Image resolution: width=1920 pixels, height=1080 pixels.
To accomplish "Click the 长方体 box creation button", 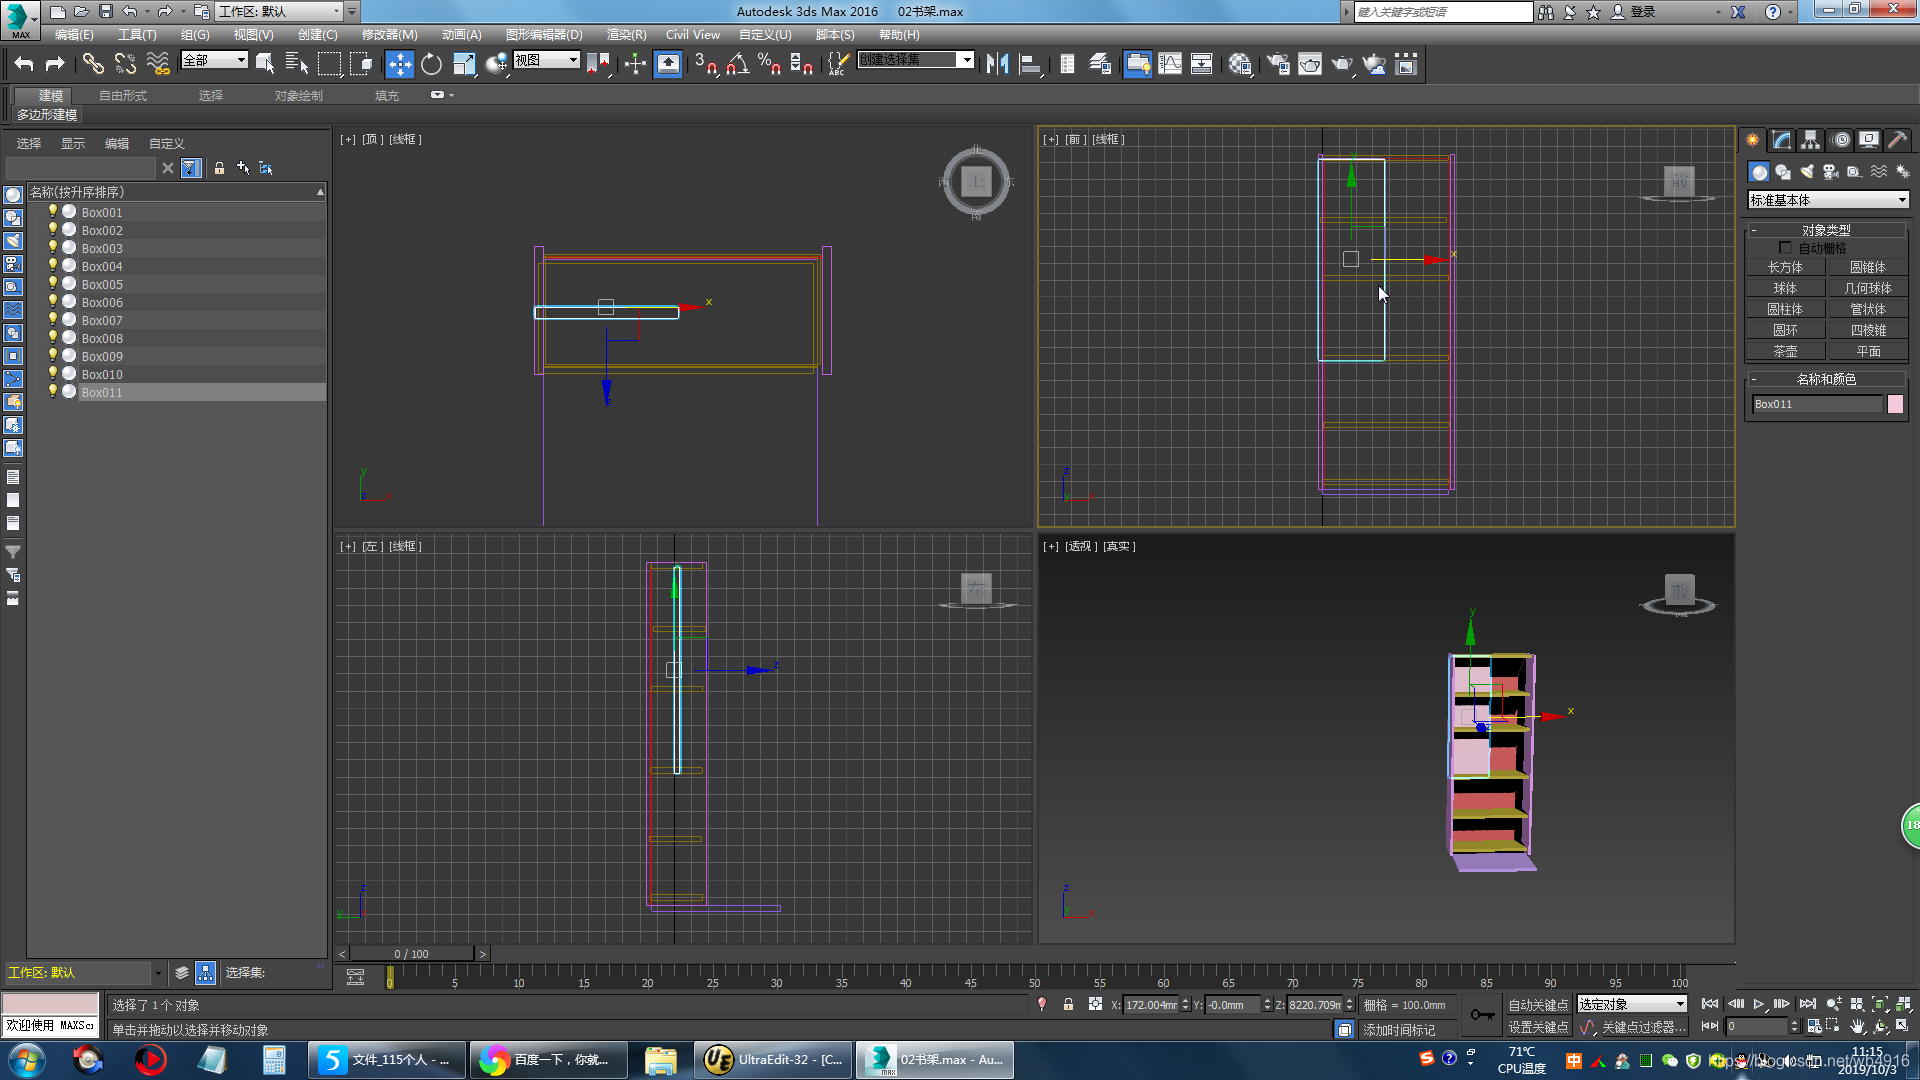I will click(1785, 267).
